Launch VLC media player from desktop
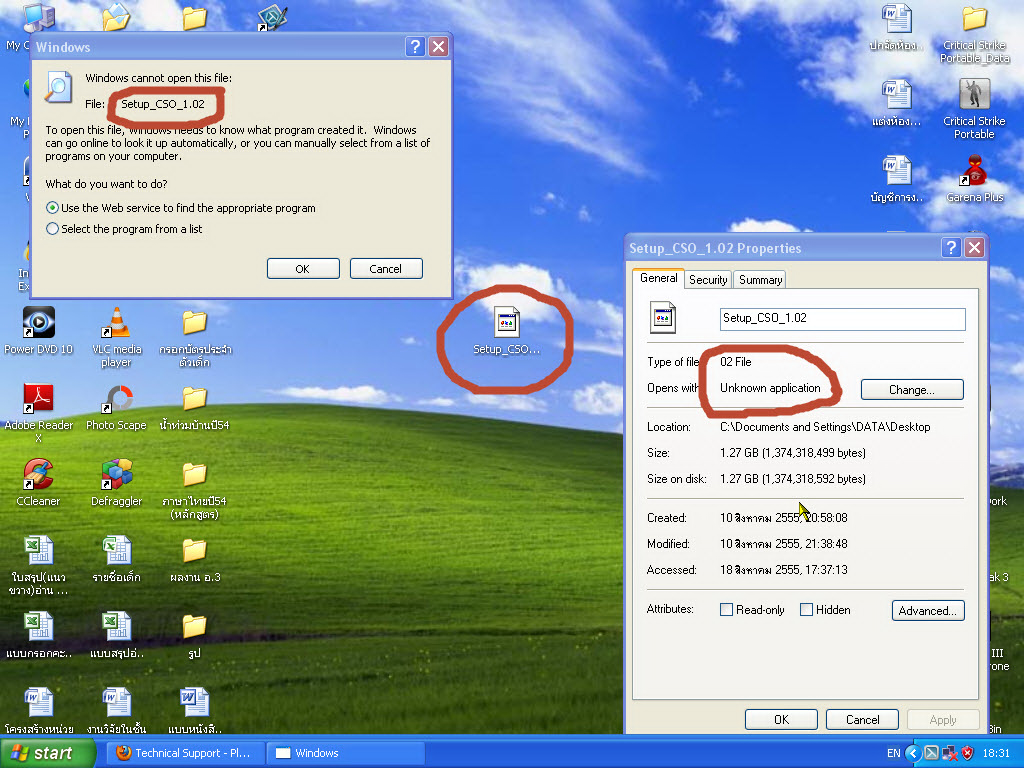Screen dimensions: 1024x768 click(x=116, y=322)
